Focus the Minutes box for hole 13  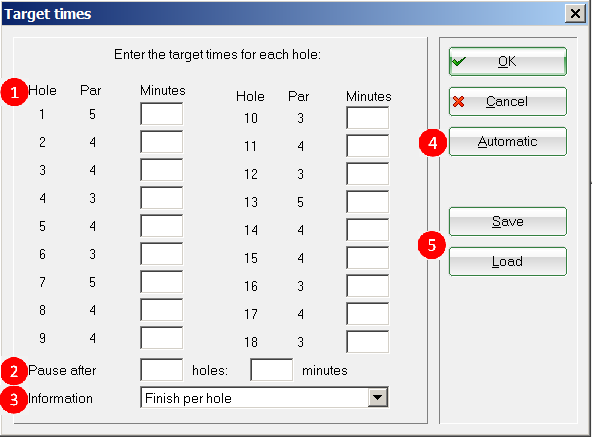367,202
